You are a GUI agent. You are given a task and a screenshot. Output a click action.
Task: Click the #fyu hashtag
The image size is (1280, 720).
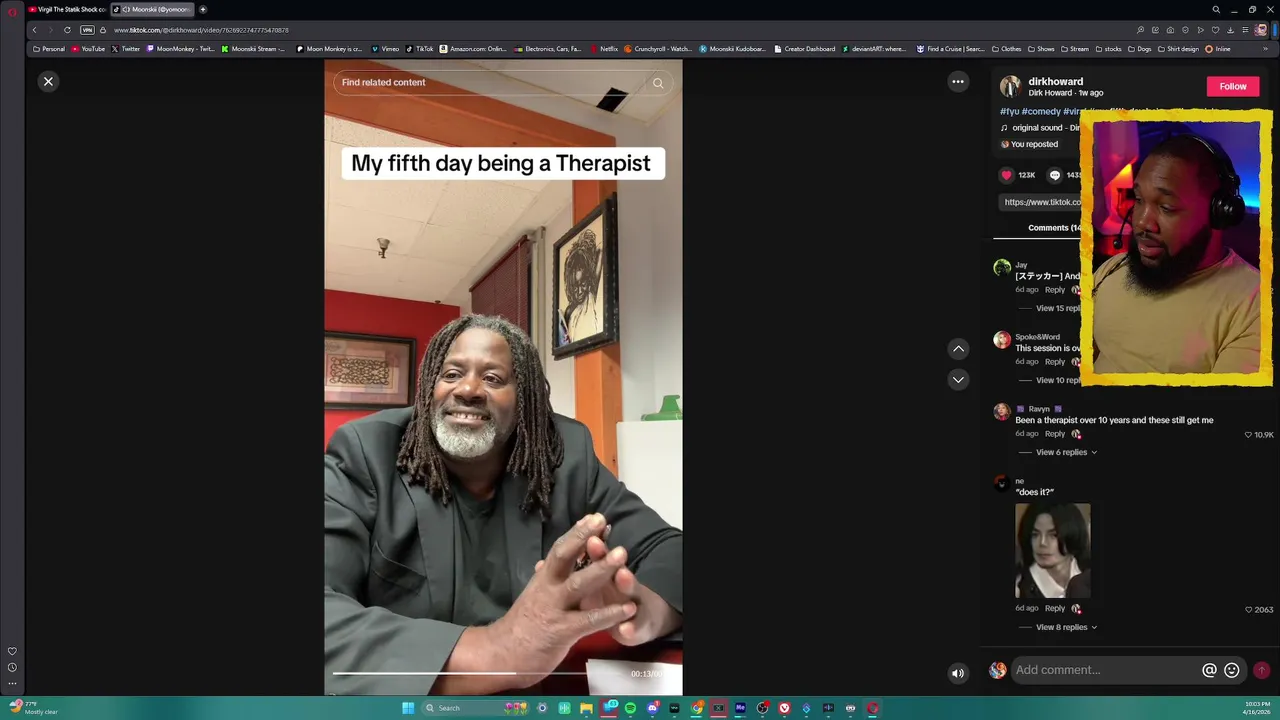tap(1009, 112)
